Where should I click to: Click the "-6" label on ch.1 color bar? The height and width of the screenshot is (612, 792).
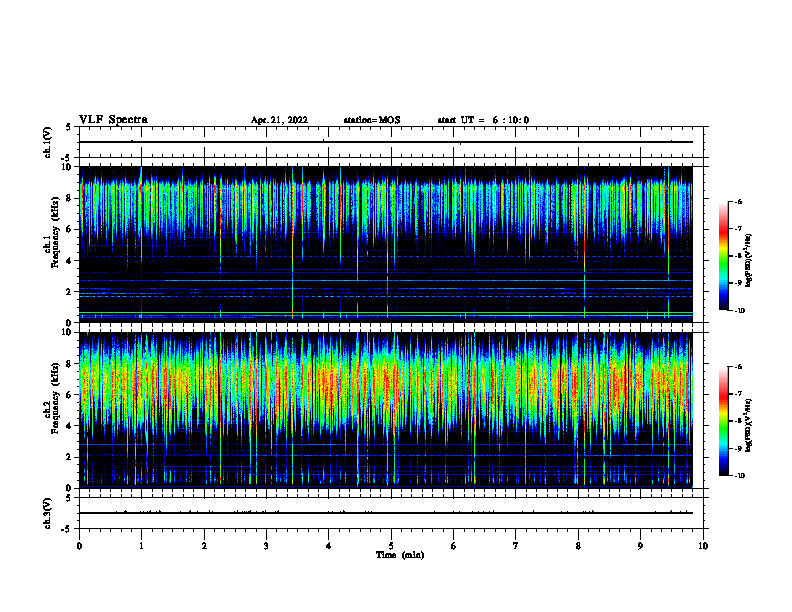tap(738, 201)
